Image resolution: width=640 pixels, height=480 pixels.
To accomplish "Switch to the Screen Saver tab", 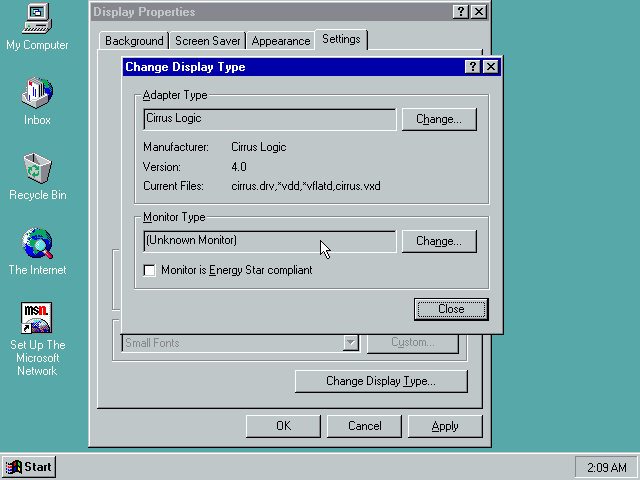I will tap(207, 41).
